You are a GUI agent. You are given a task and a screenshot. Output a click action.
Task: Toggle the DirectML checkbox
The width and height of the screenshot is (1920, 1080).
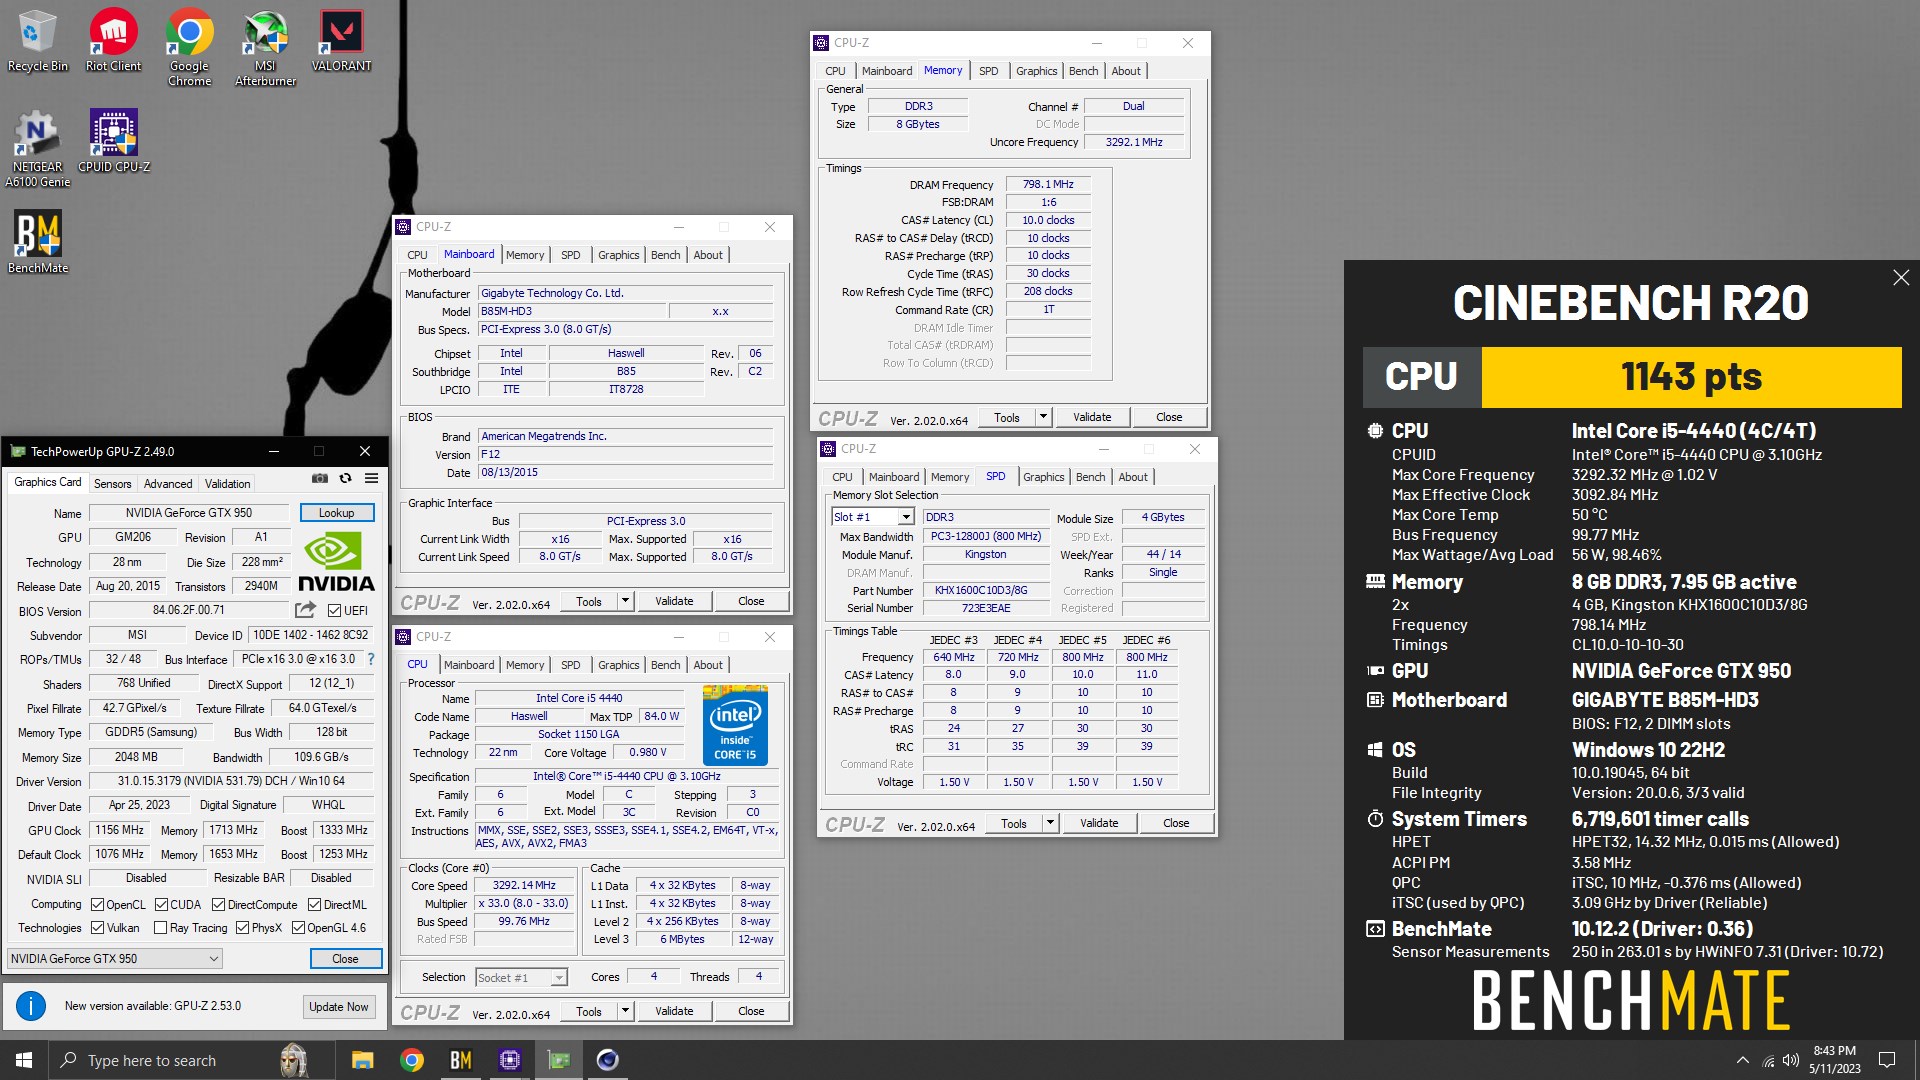(x=314, y=905)
